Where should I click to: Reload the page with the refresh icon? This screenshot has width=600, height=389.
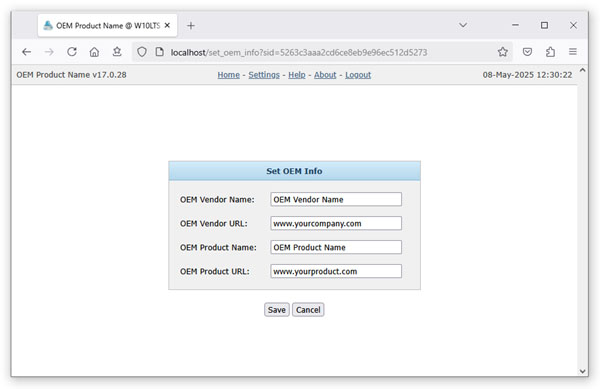pos(72,52)
